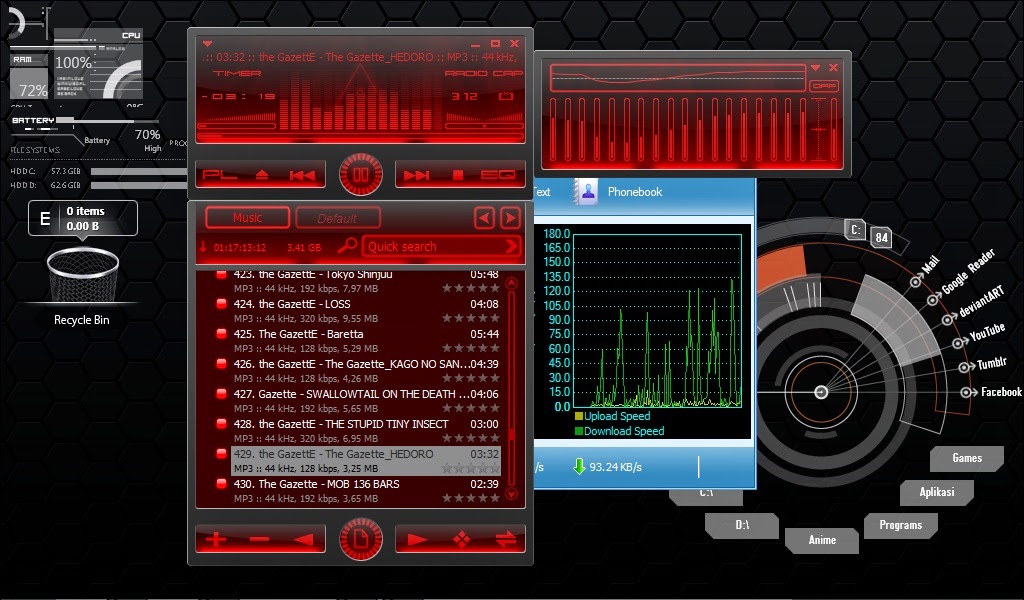The image size is (1024, 600).
Task: Switch to the Music playlist tab
Action: pyautogui.click(x=248, y=217)
